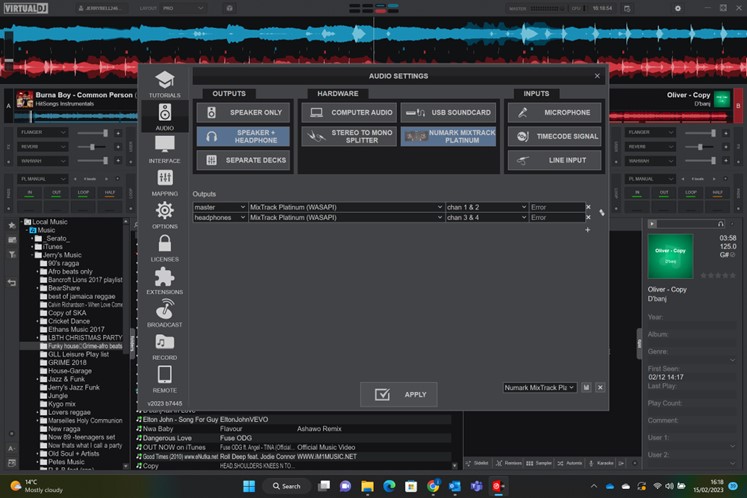The image size is (747, 498).
Task: Delete the saved audio config
Action: [600, 387]
